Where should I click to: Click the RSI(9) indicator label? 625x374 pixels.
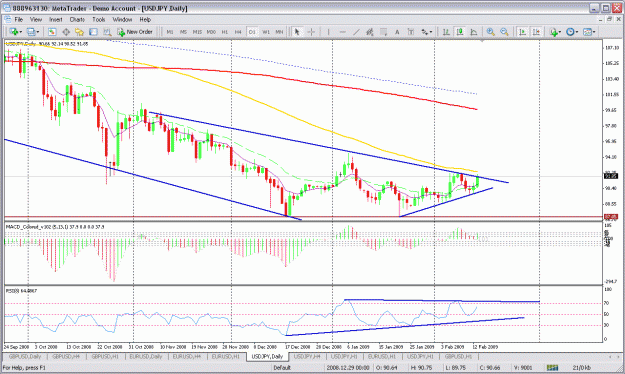point(21,291)
